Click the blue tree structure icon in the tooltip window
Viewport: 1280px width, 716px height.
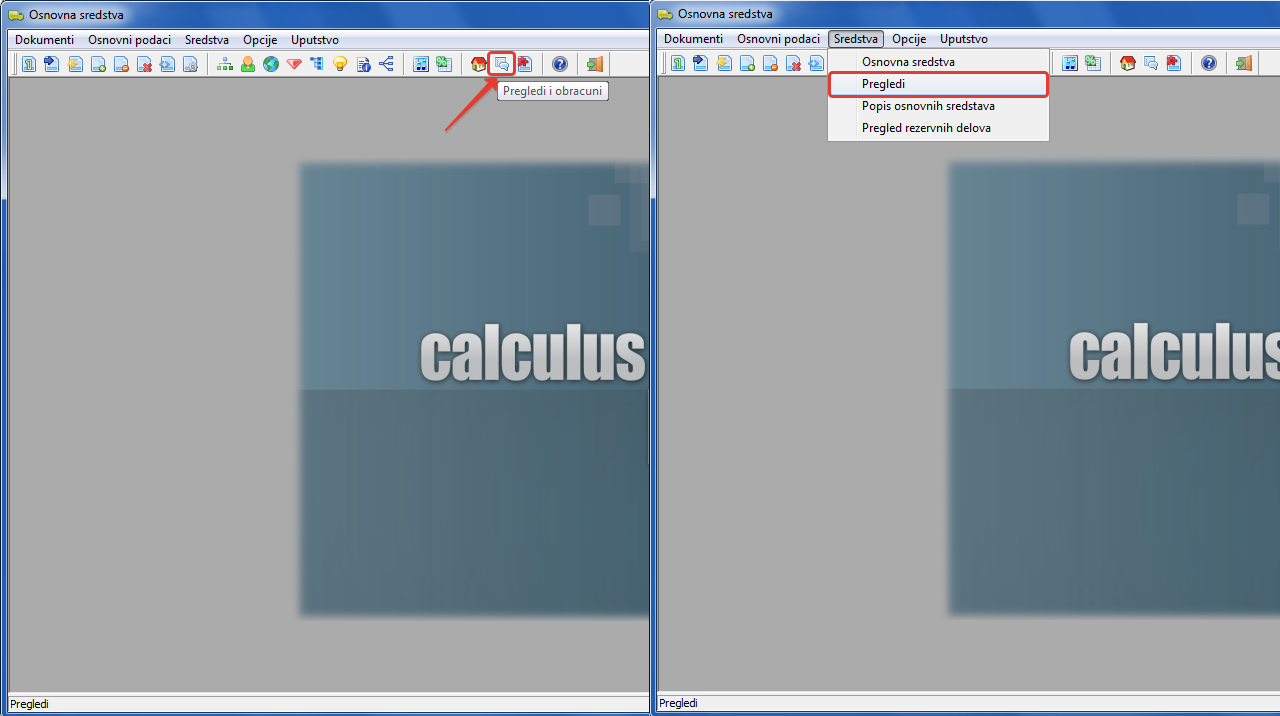pyautogui.click(x=317, y=64)
